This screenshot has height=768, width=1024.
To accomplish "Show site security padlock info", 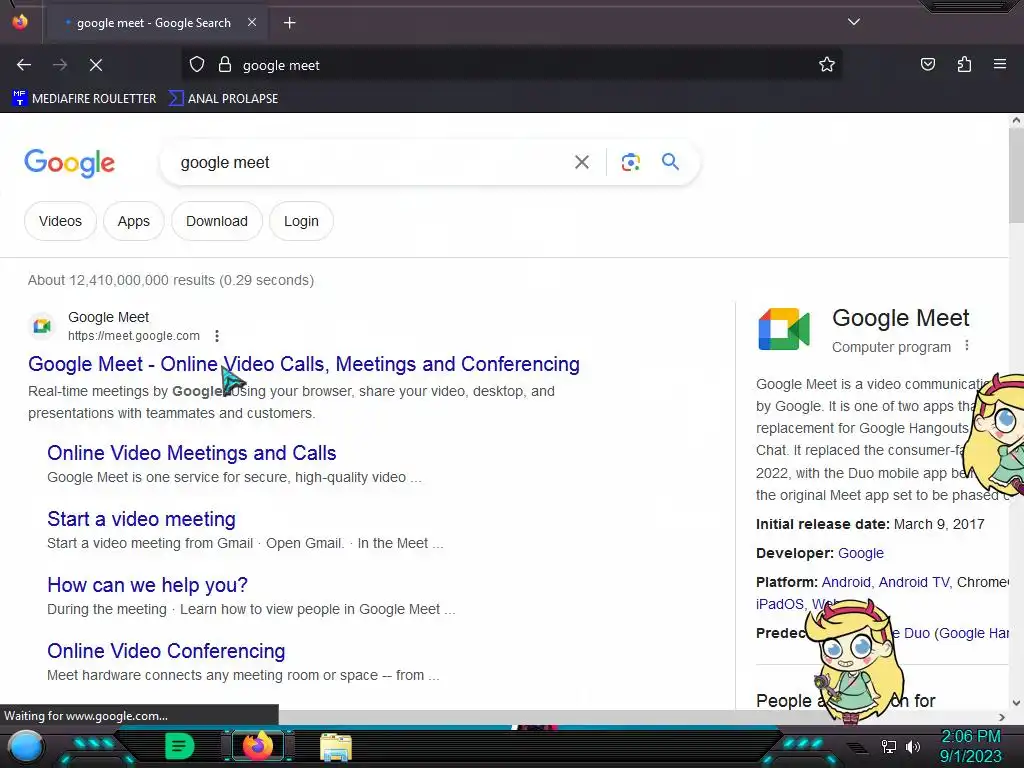I will [x=225, y=65].
